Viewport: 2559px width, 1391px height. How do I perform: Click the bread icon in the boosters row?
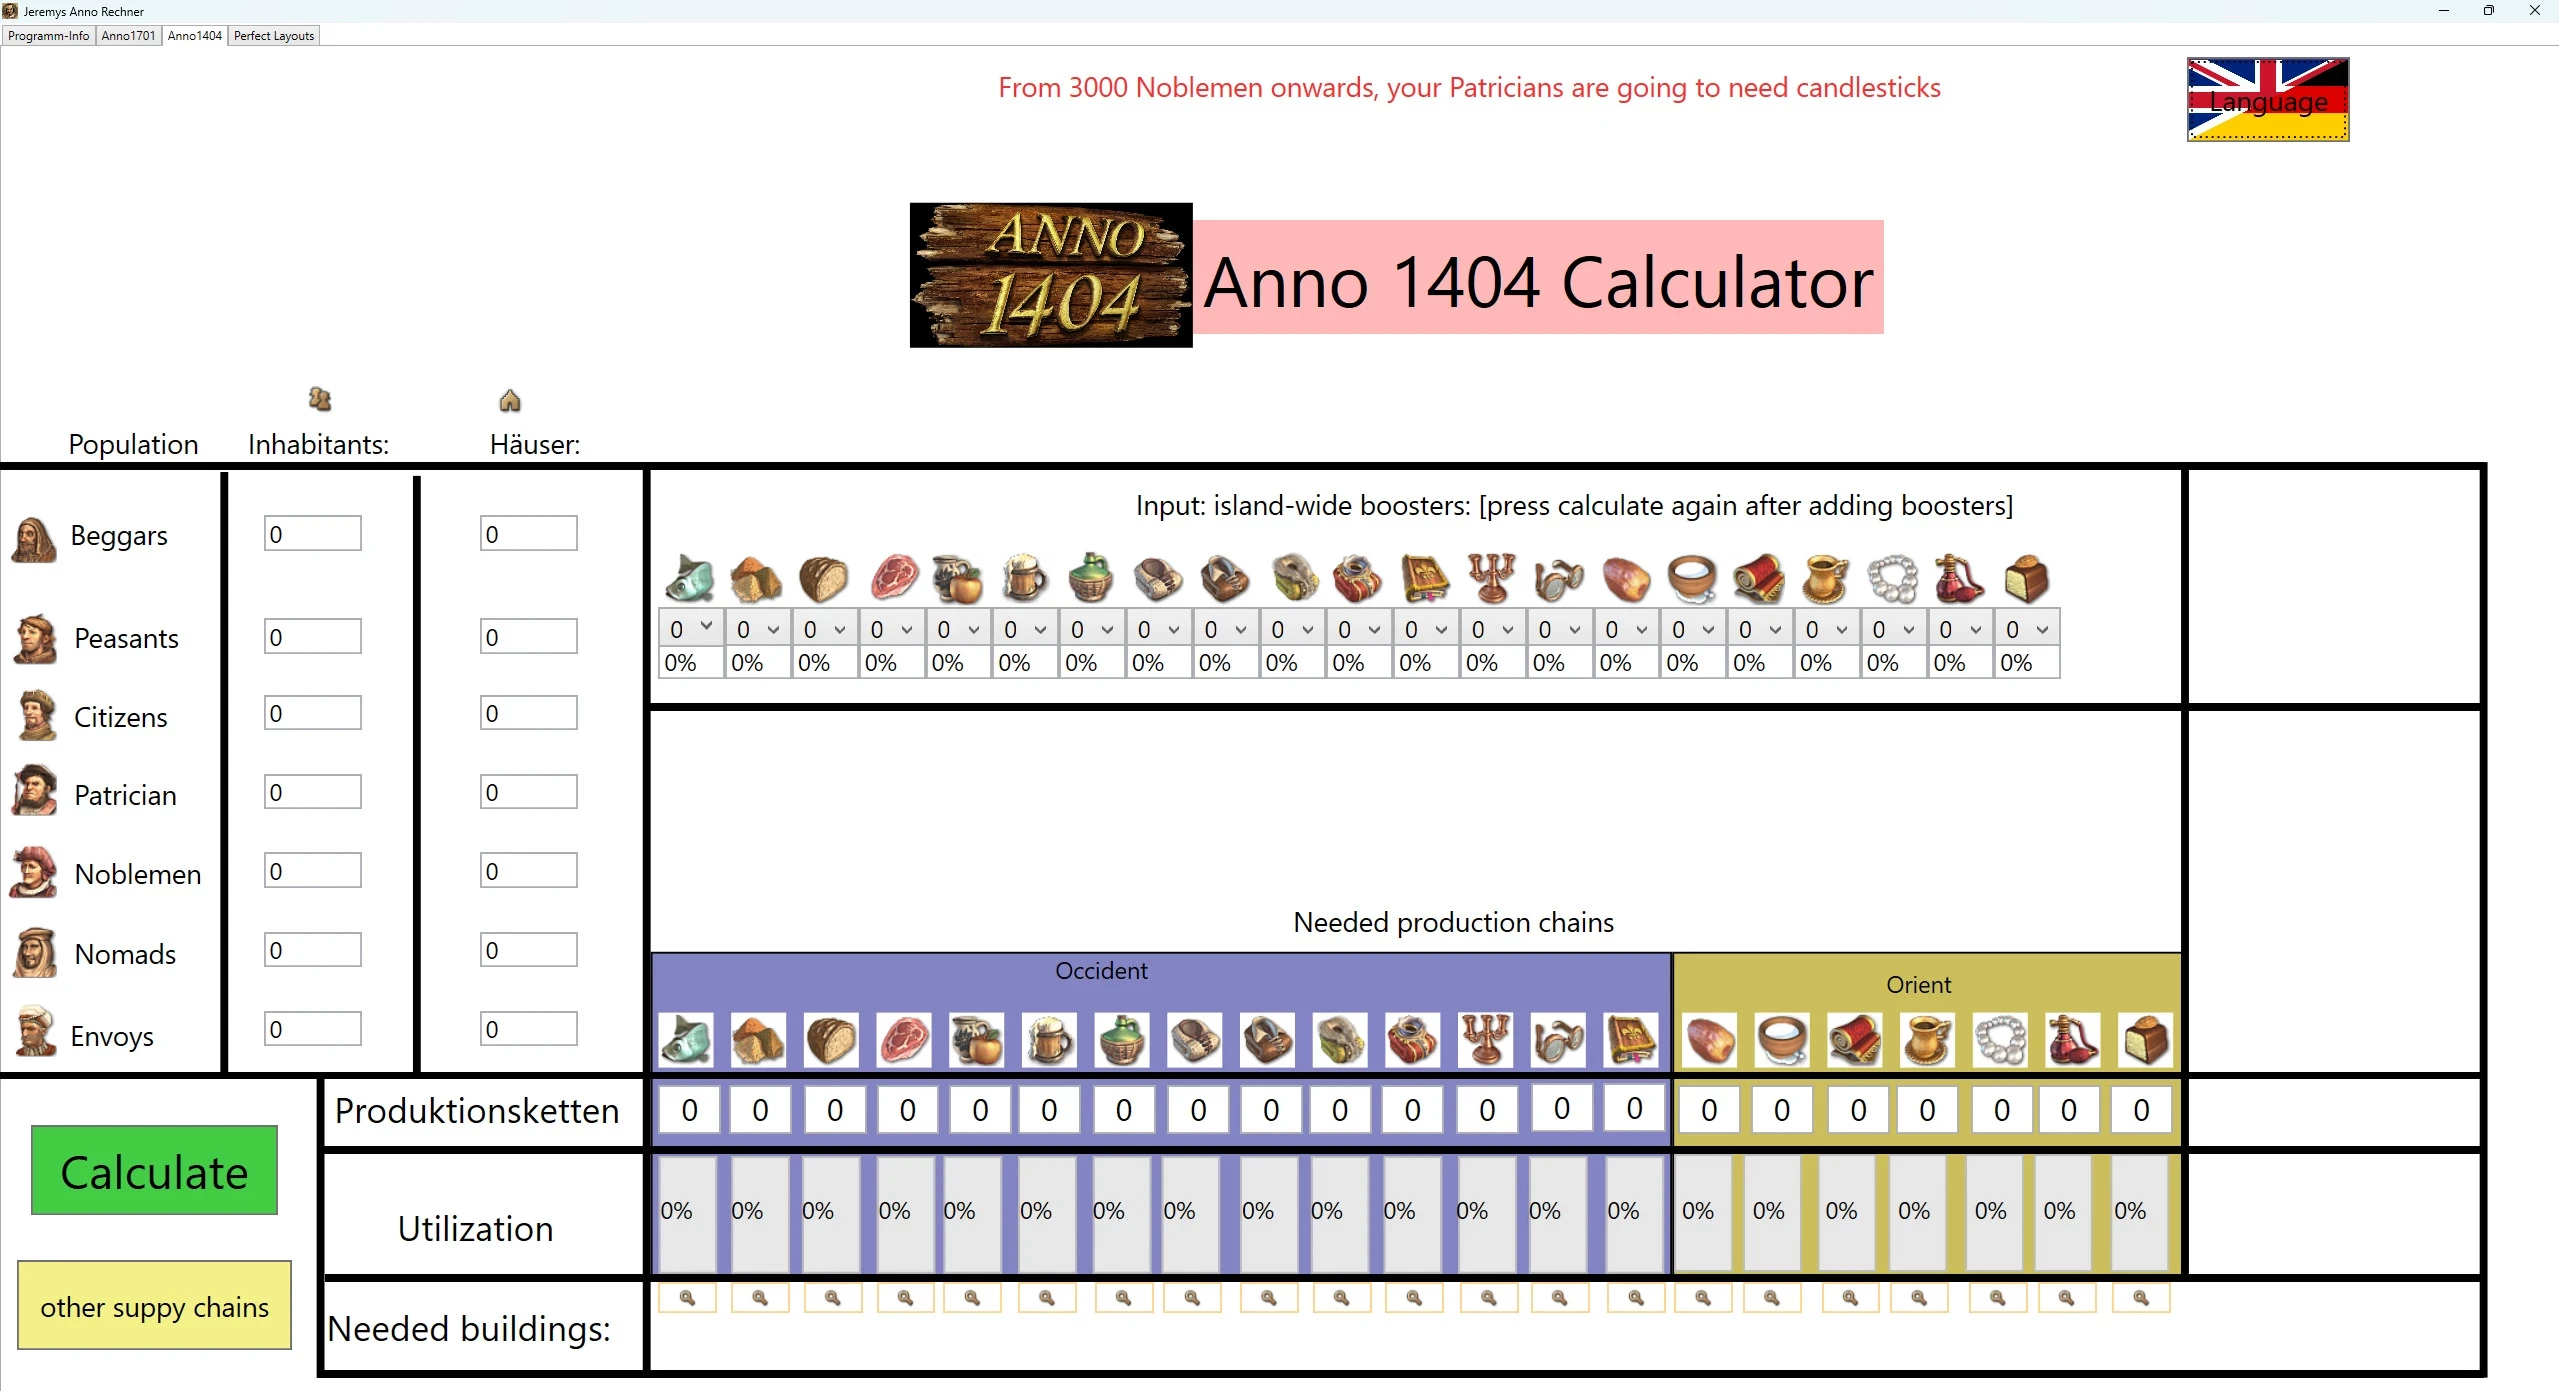click(823, 578)
